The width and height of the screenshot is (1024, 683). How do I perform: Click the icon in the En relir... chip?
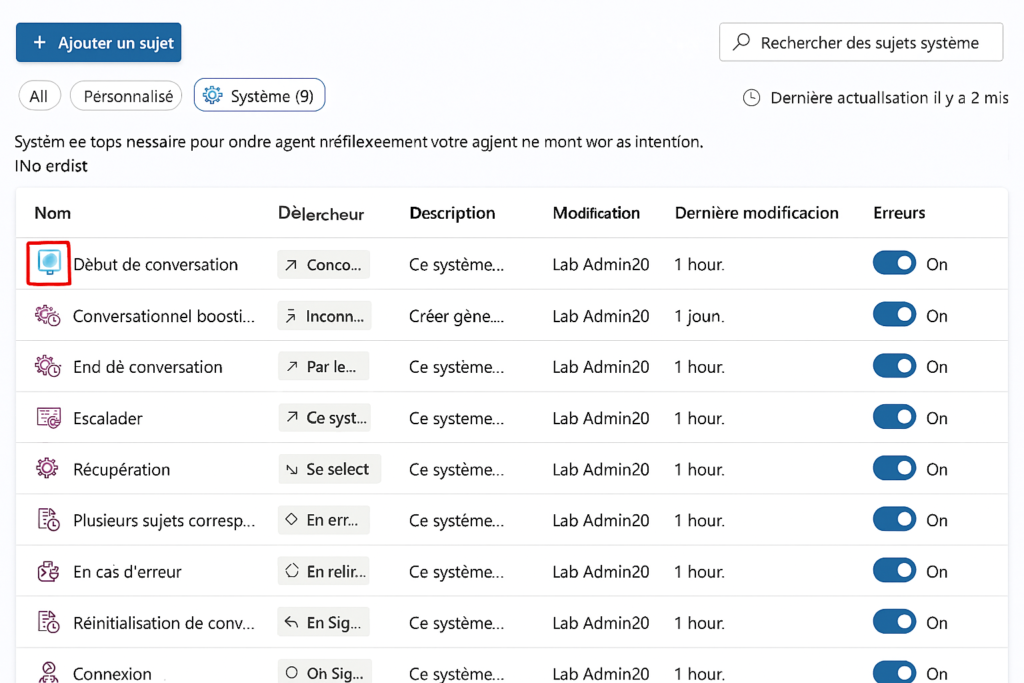[292, 571]
